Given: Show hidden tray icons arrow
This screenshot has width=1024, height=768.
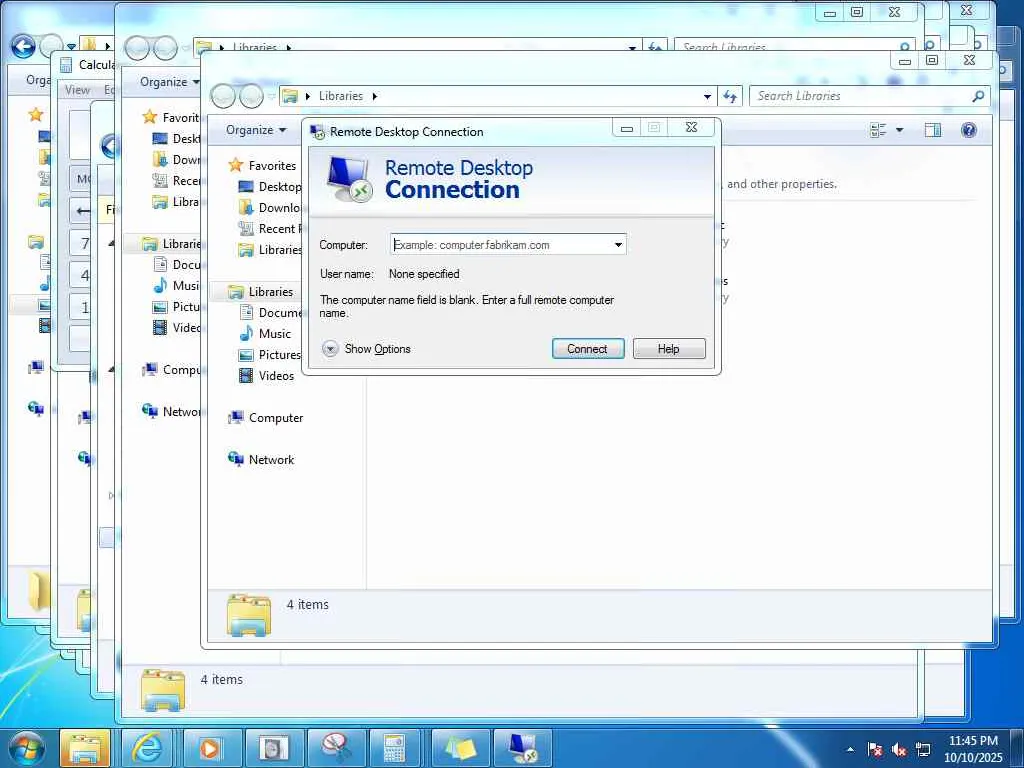Looking at the screenshot, I should pyautogui.click(x=850, y=749).
